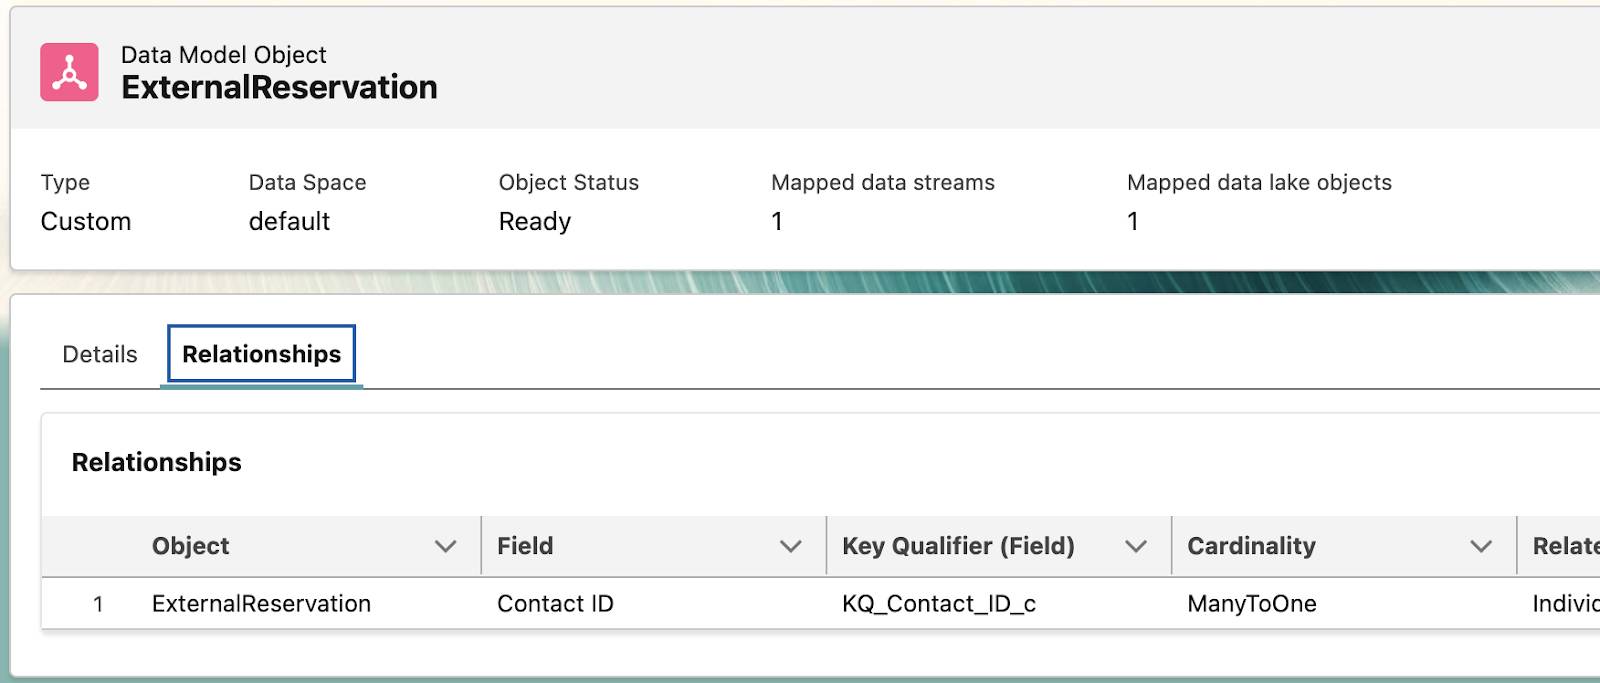This screenshot has width=1600, height=683.
Task: Click the pink Data Model Object icon
Action: pyautogui.click(x=69, y=72)
